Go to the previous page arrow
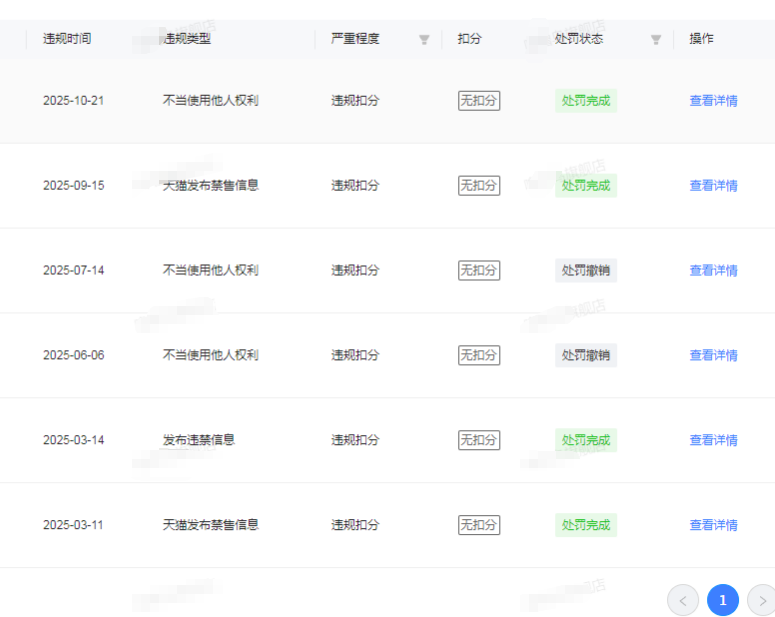This screenshot has width=775, height=617. coord(683,600)
